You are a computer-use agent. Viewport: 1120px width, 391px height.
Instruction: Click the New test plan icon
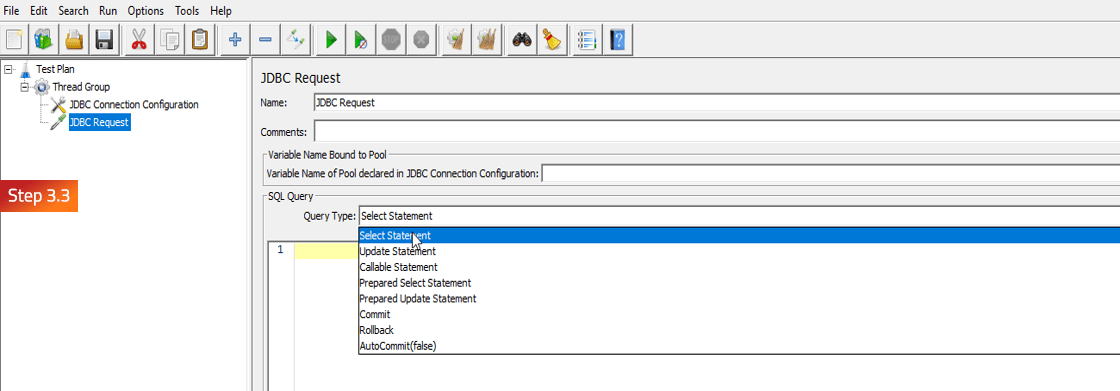click(15, 39)
